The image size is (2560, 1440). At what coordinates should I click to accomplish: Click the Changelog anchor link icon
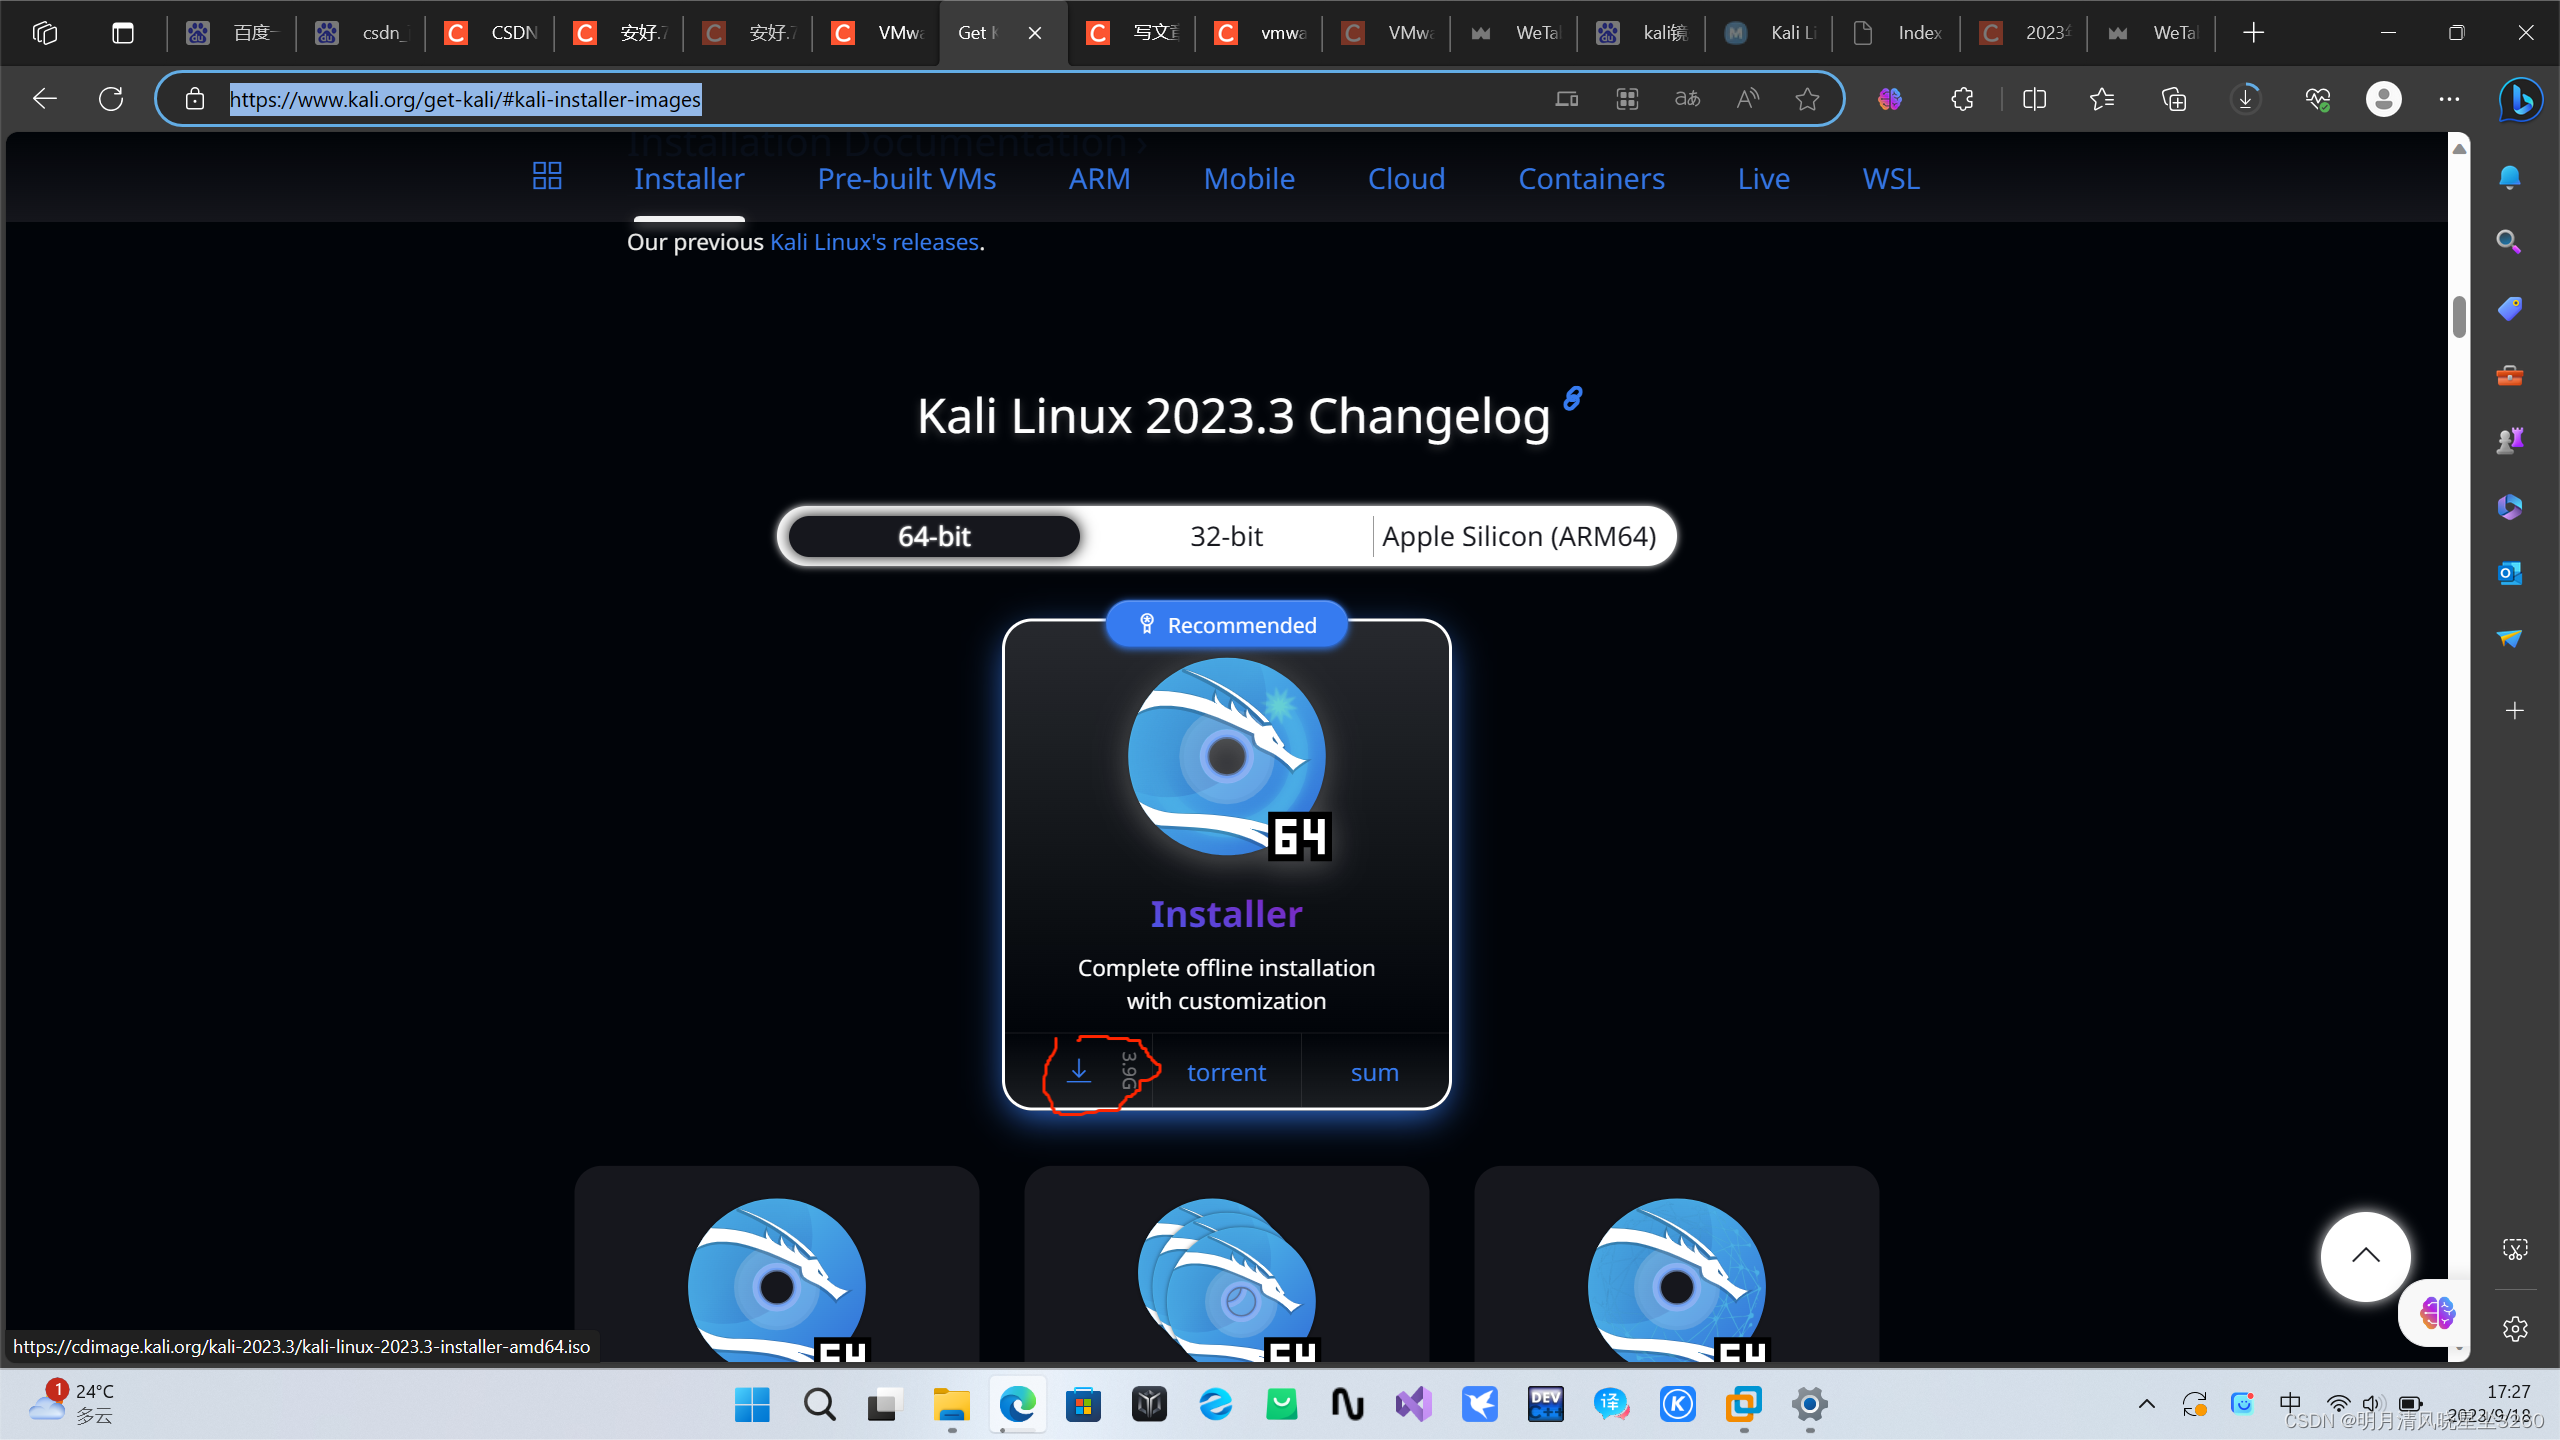pos(1573,399)
